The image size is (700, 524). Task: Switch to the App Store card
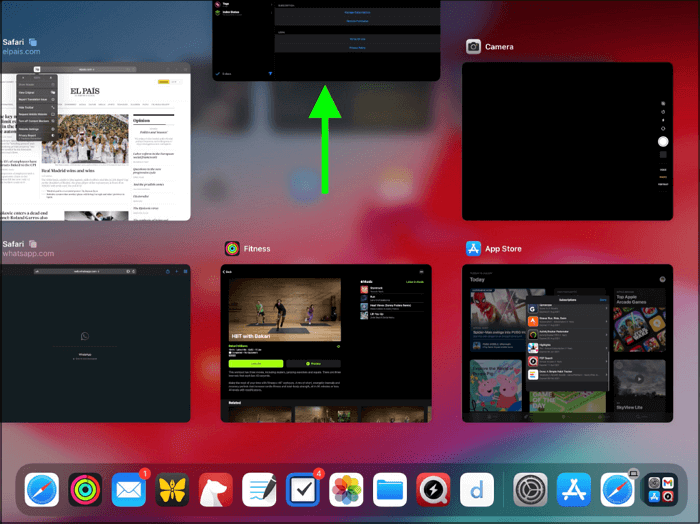click(x=567, y=342)
